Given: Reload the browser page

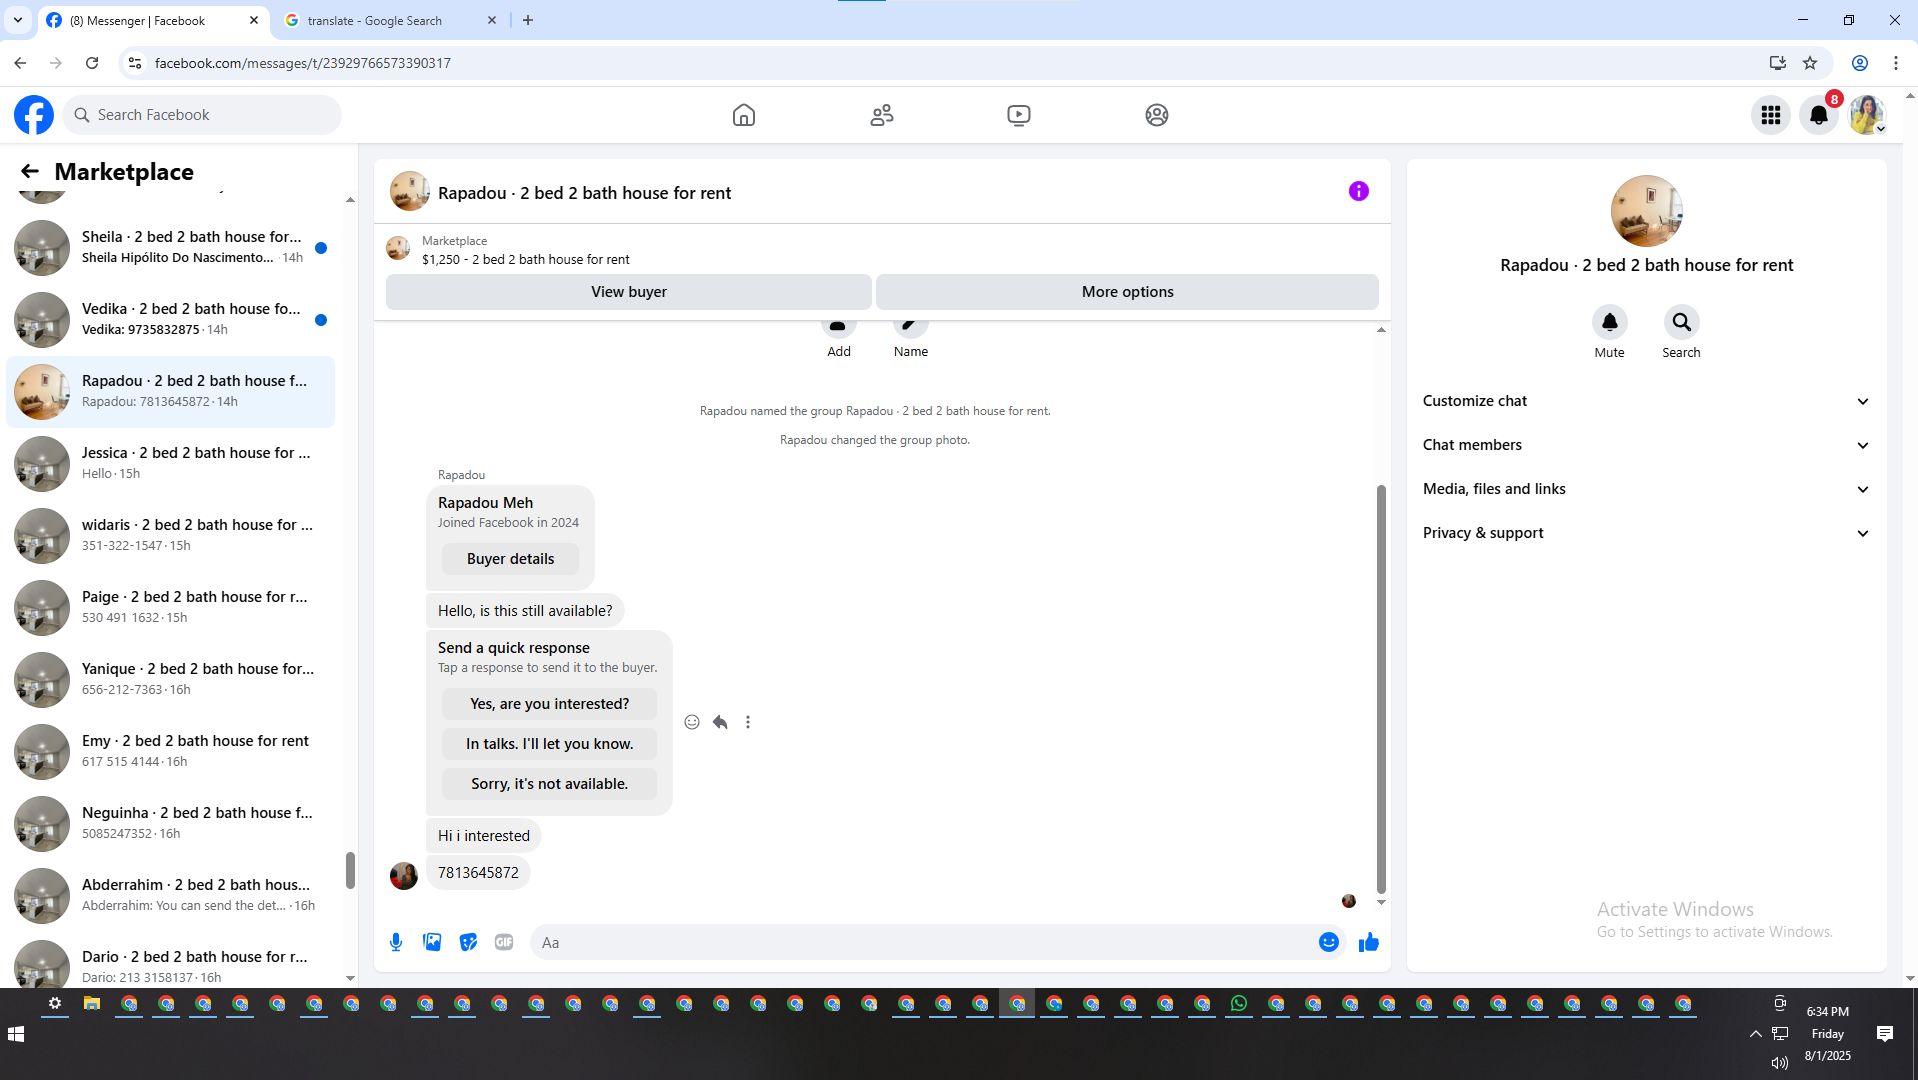Looking at the screenshot, I should point(92,63).
